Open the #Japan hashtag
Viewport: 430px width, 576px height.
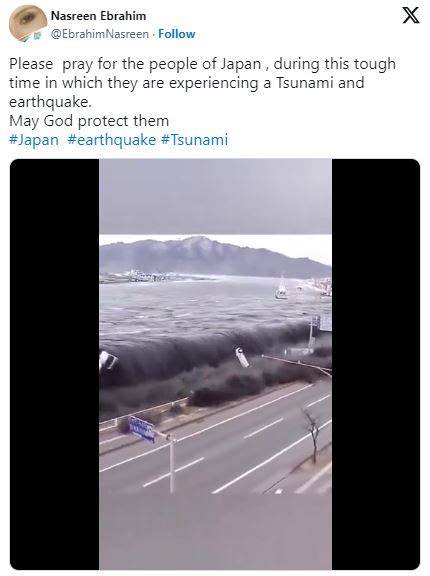click(x=34, y=140)
